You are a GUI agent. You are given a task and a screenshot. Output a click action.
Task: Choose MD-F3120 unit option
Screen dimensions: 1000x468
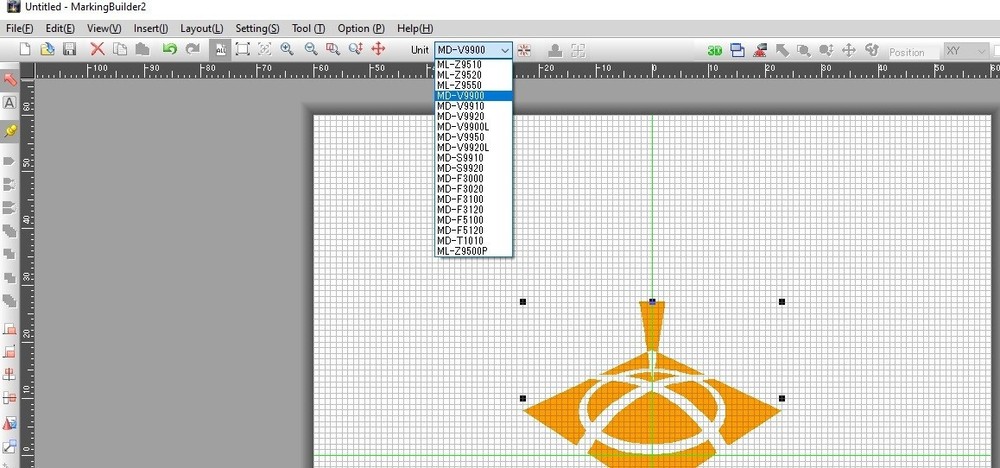[473, 210]
